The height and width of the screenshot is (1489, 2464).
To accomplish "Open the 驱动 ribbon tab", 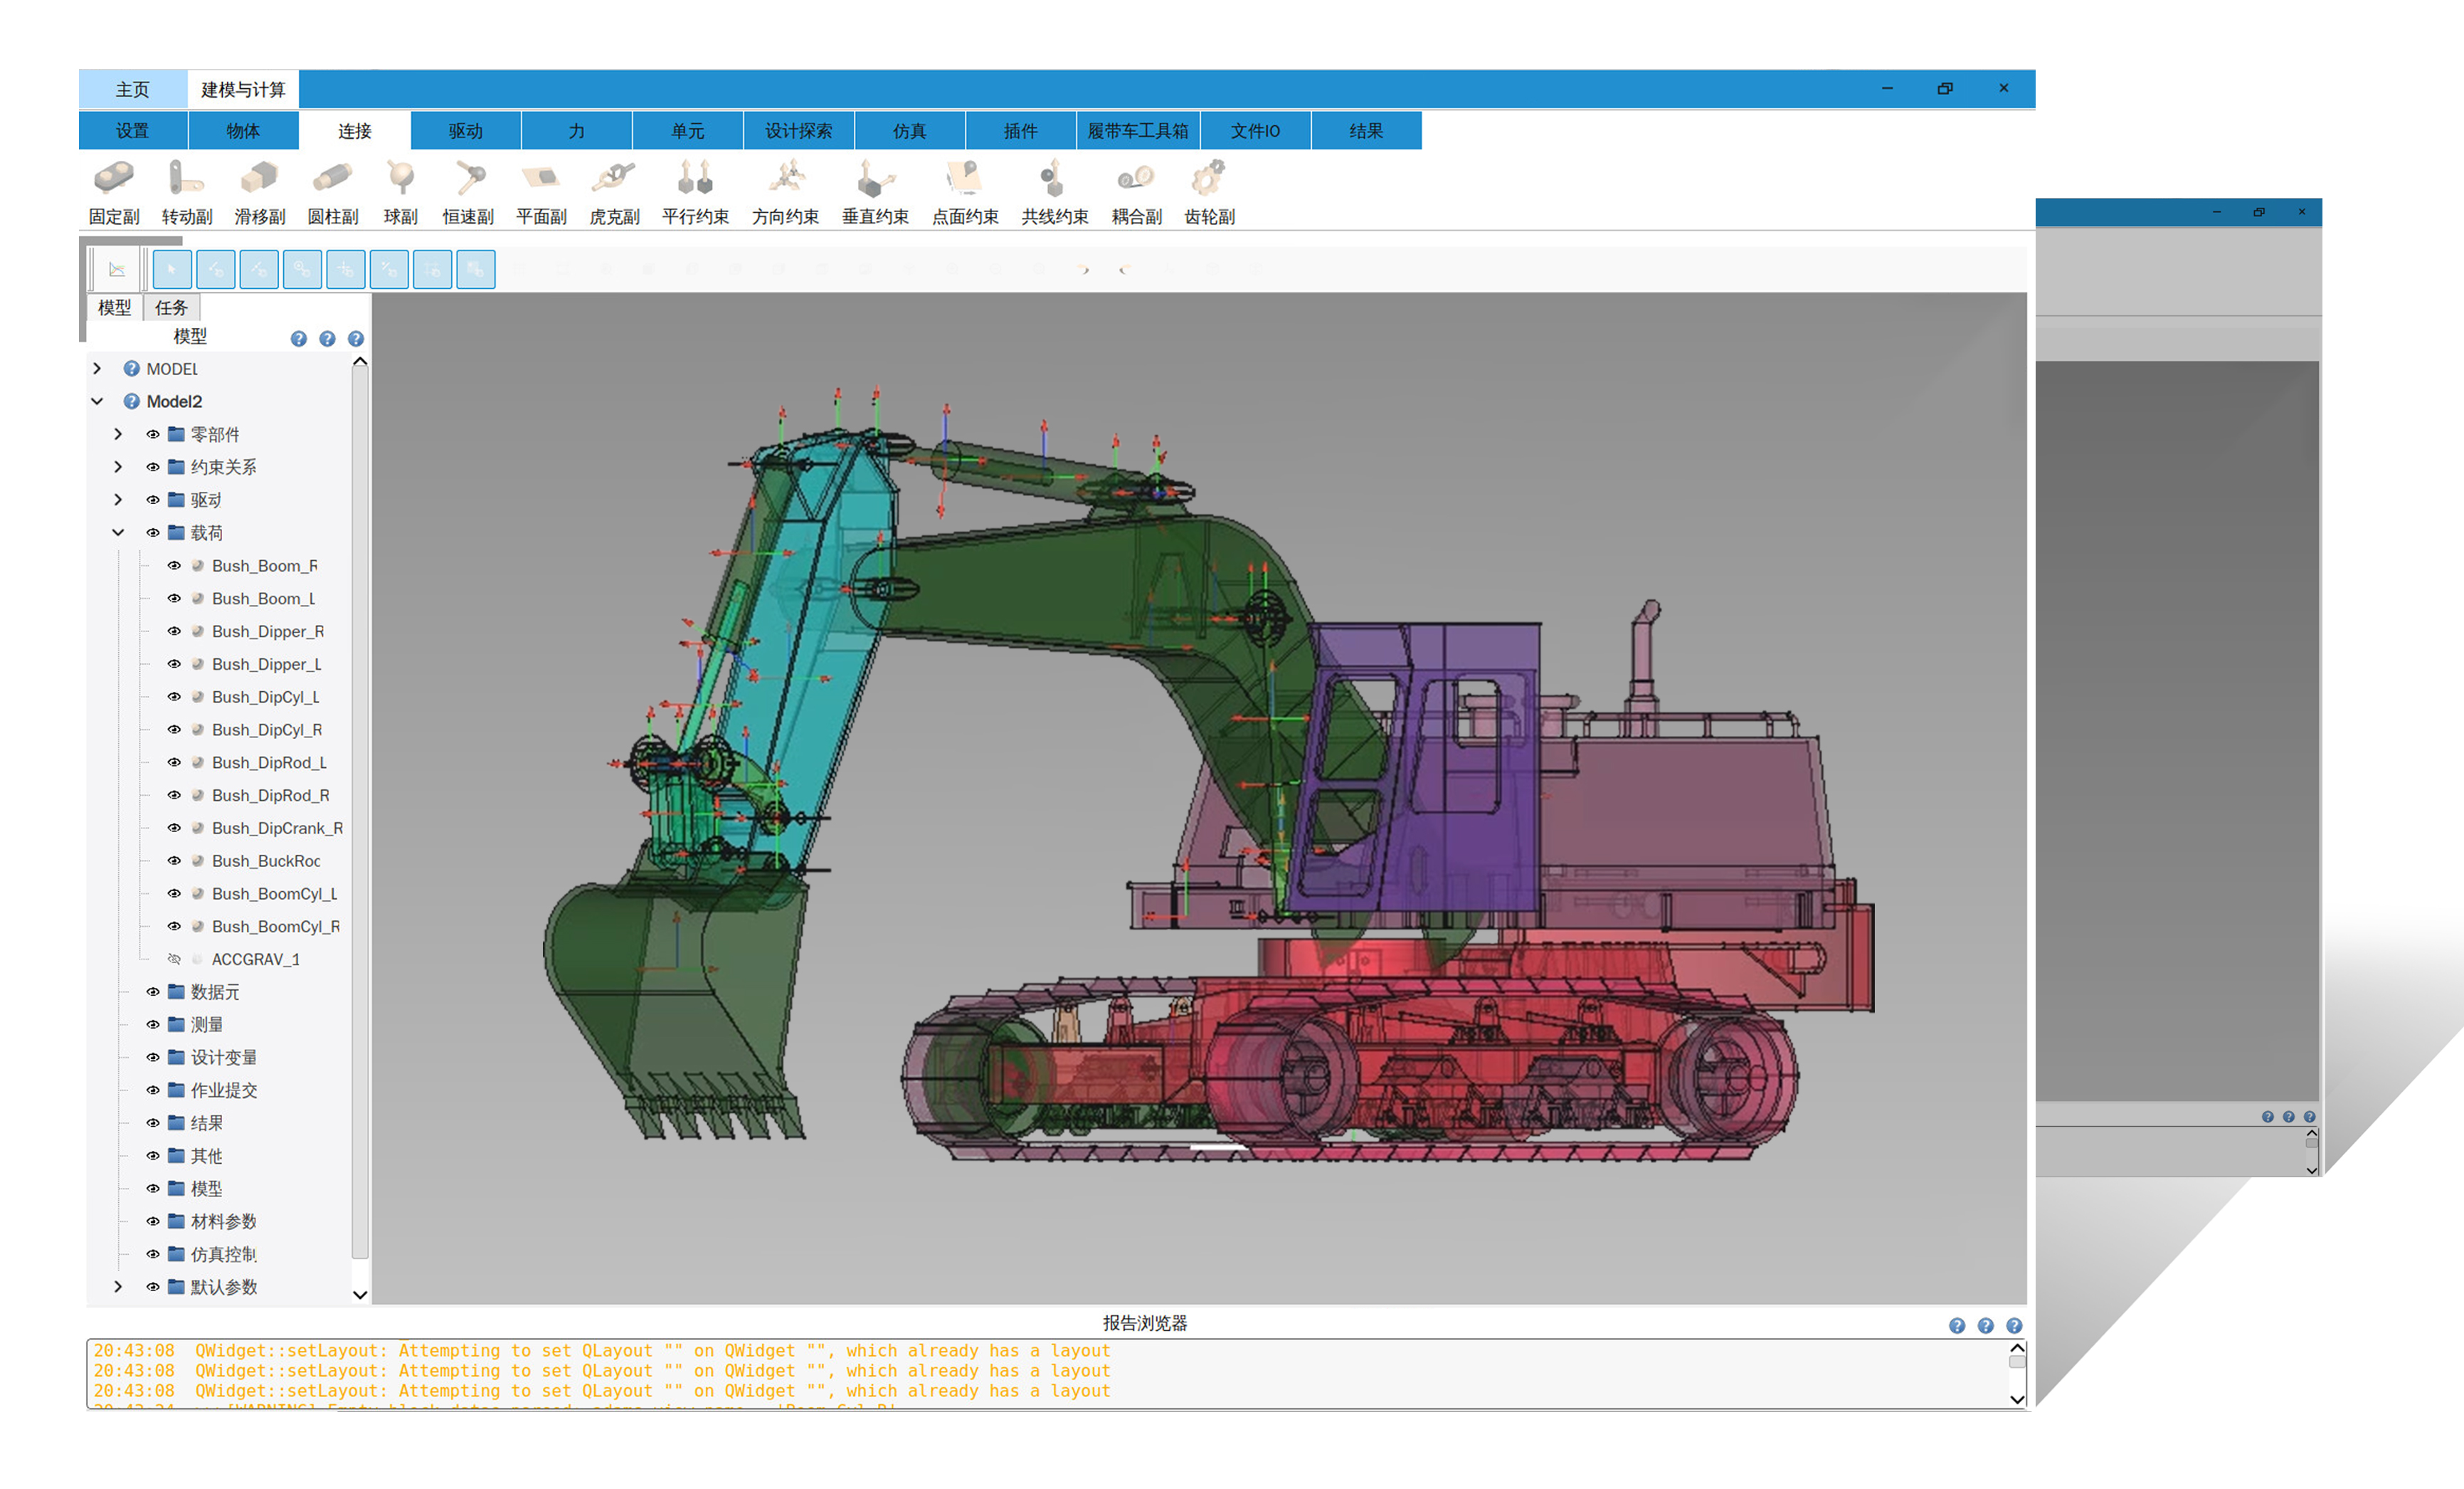I will pos(465,131).
